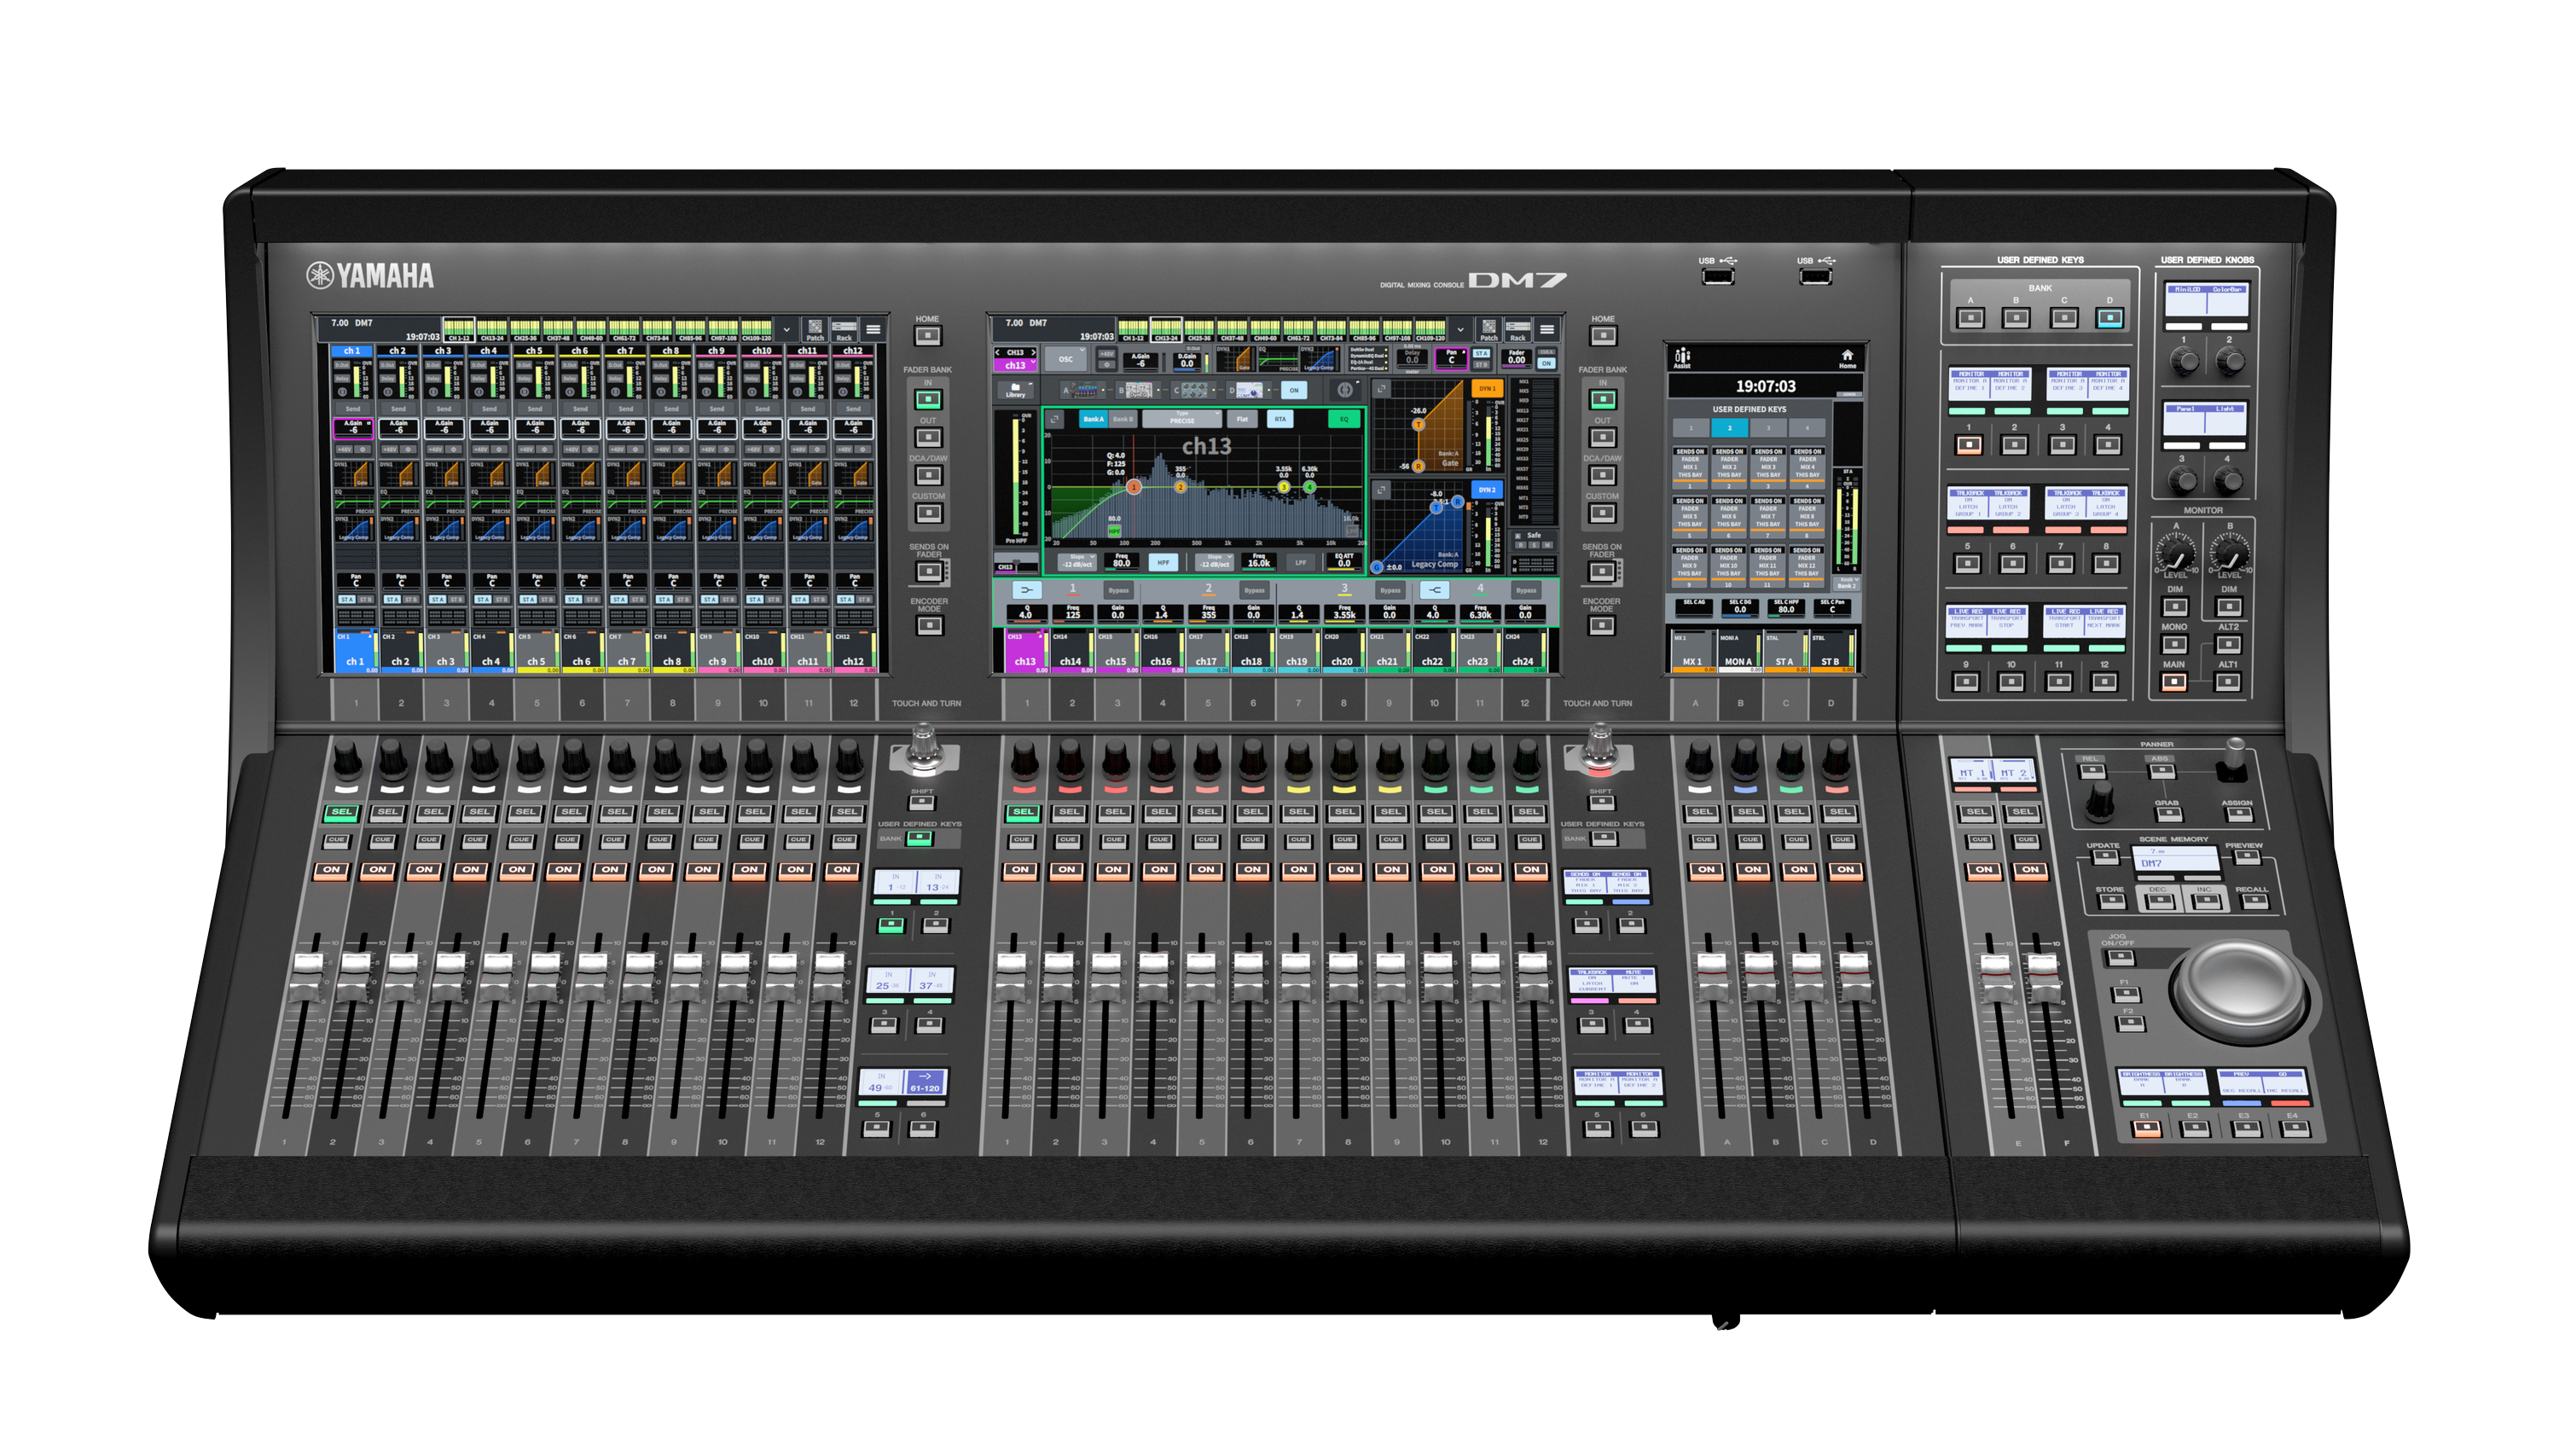This screenshot has height=1456, width=2559.
Task: Select A.Gain field of ch 10
Action: coord(762,429)
